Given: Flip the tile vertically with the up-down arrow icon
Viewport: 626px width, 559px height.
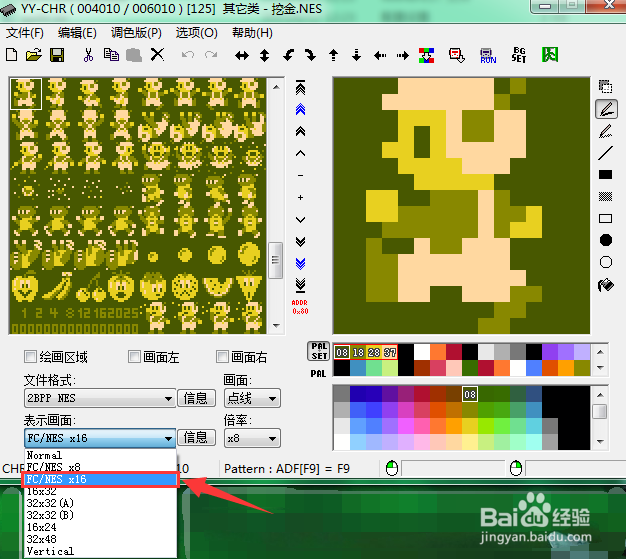Looking at the screenshot, I should click(x=264, y=56).
